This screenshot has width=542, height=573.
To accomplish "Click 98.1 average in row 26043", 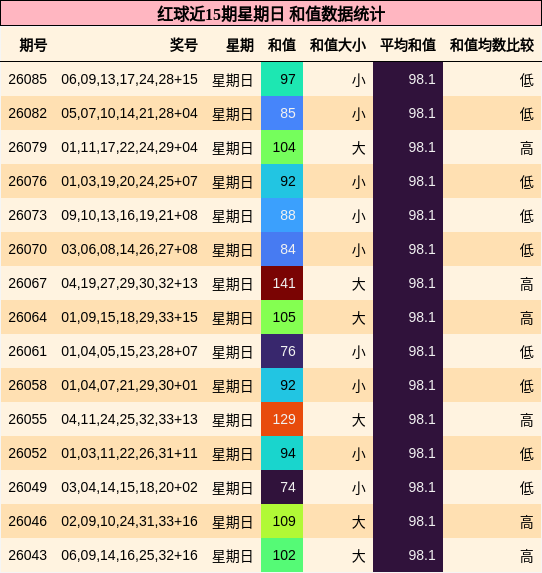I will tap(422, 555).
